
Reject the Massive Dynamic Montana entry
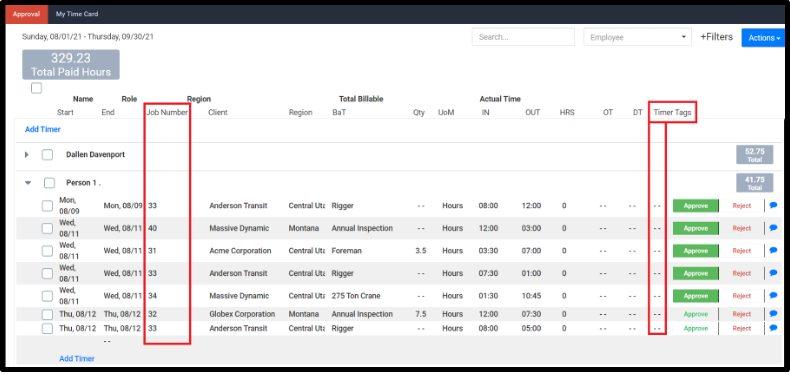click(742, 228)
